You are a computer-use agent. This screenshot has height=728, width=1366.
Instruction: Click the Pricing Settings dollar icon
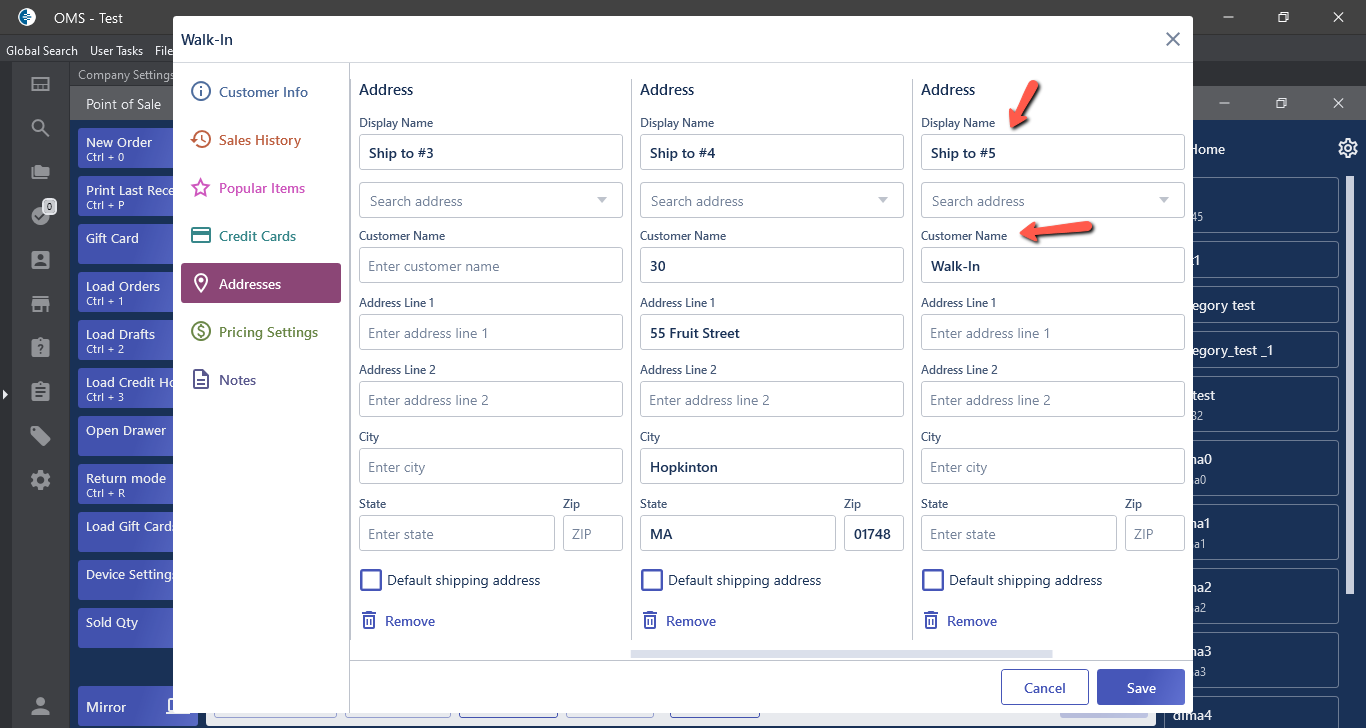pos(201,332)
